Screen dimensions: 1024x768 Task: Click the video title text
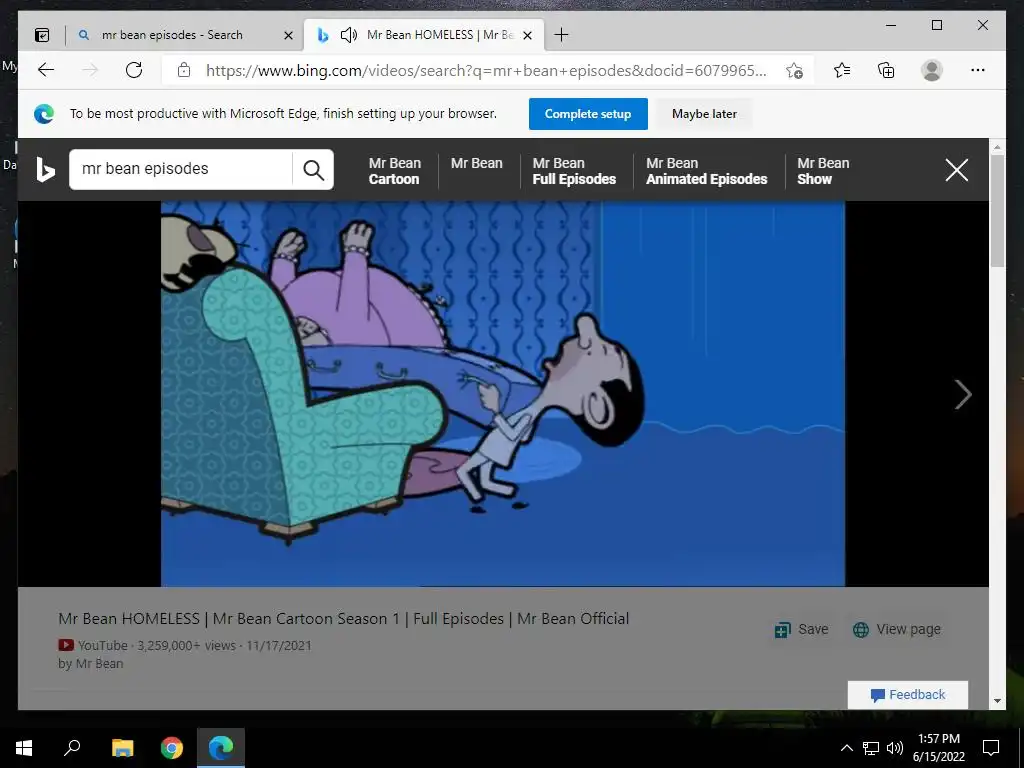(x=344, y=618)
